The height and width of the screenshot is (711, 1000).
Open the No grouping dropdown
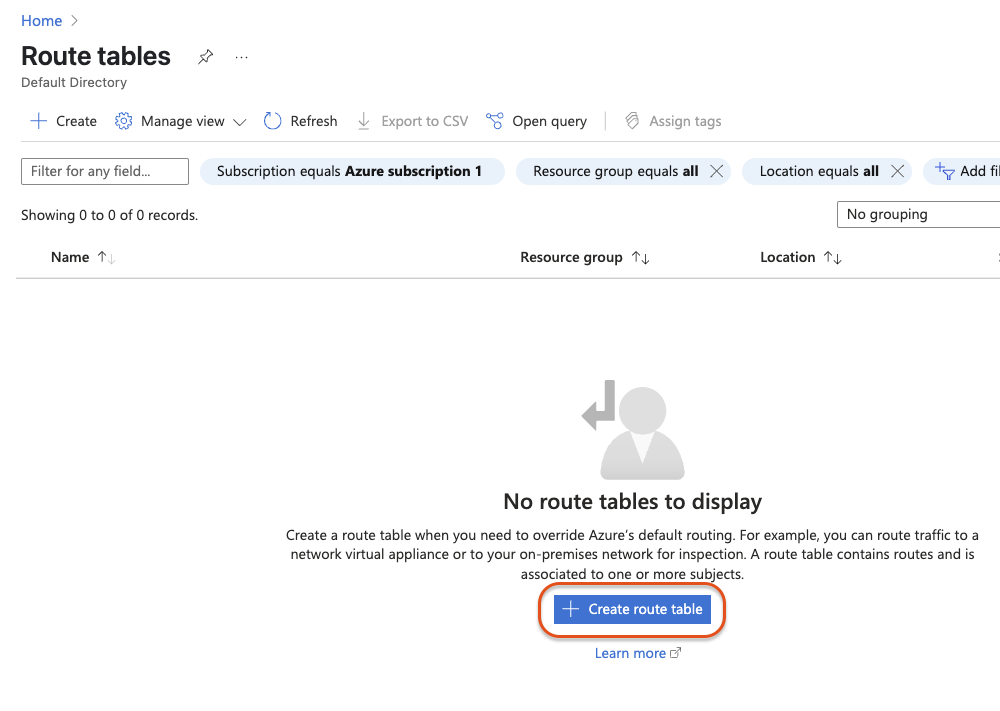pos(918,214)
